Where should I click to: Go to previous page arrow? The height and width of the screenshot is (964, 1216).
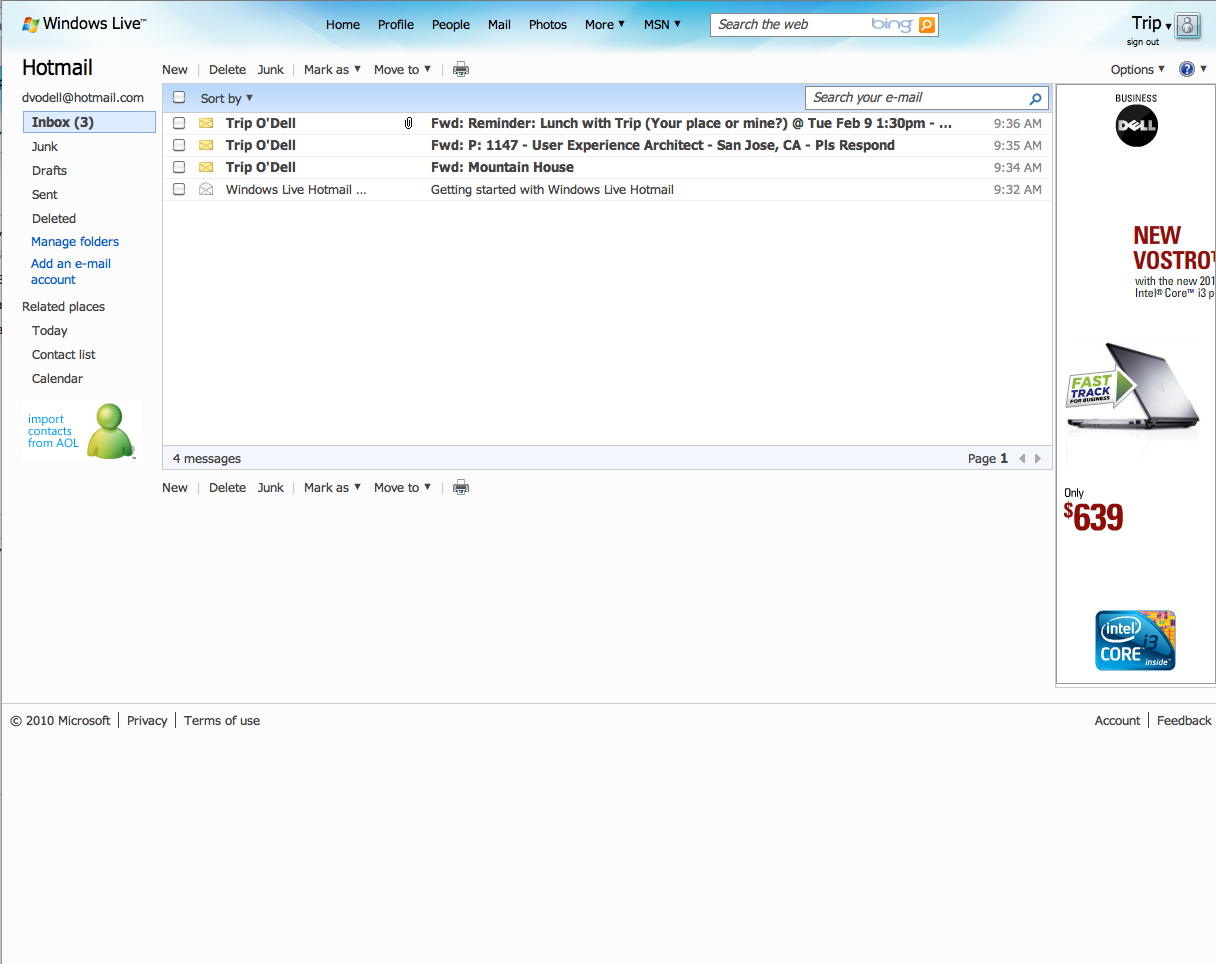[x=1022, y=459]
